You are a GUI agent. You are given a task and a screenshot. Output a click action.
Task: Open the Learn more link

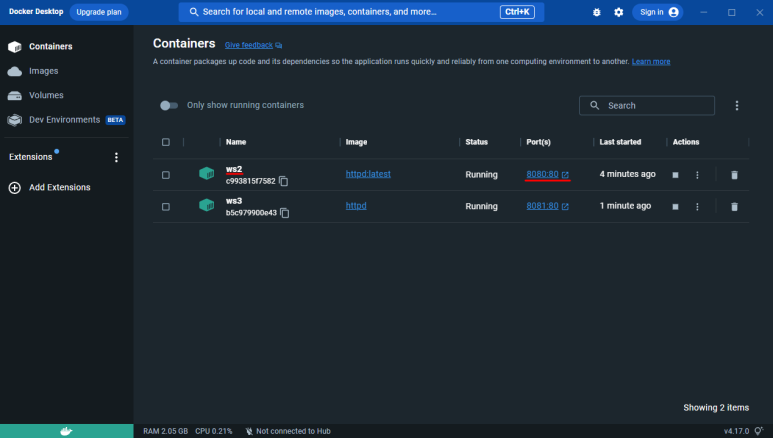tap(651, 62)
